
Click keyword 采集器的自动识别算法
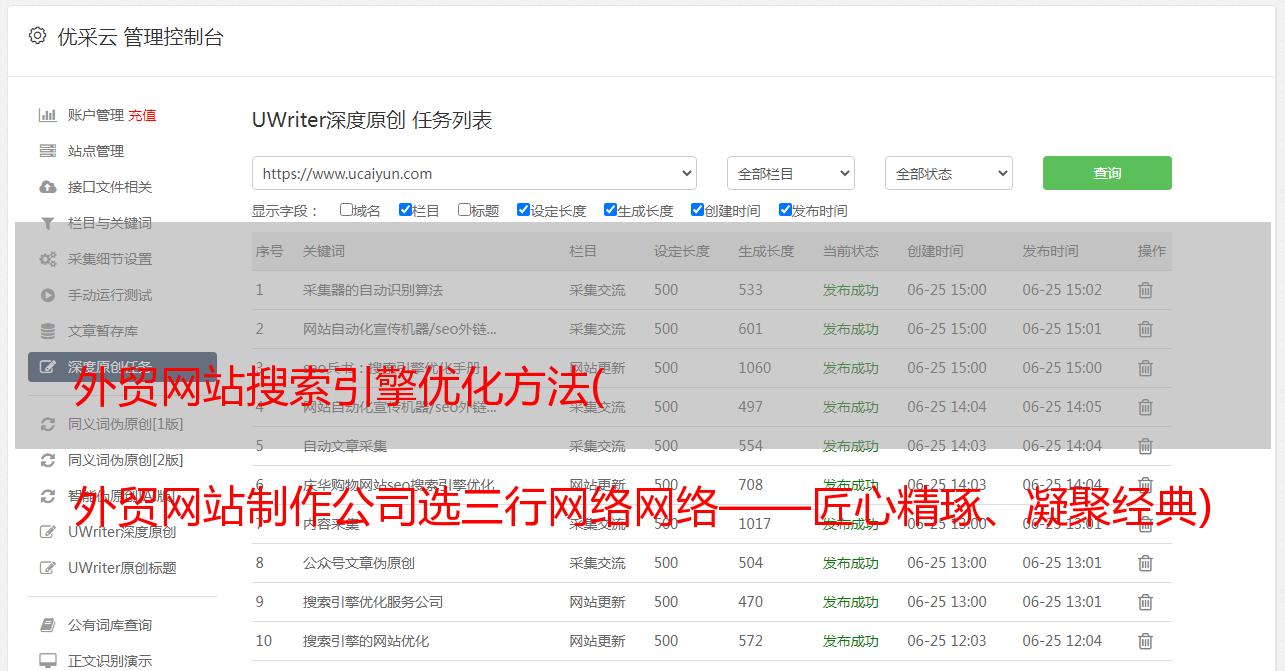(373, 290)
